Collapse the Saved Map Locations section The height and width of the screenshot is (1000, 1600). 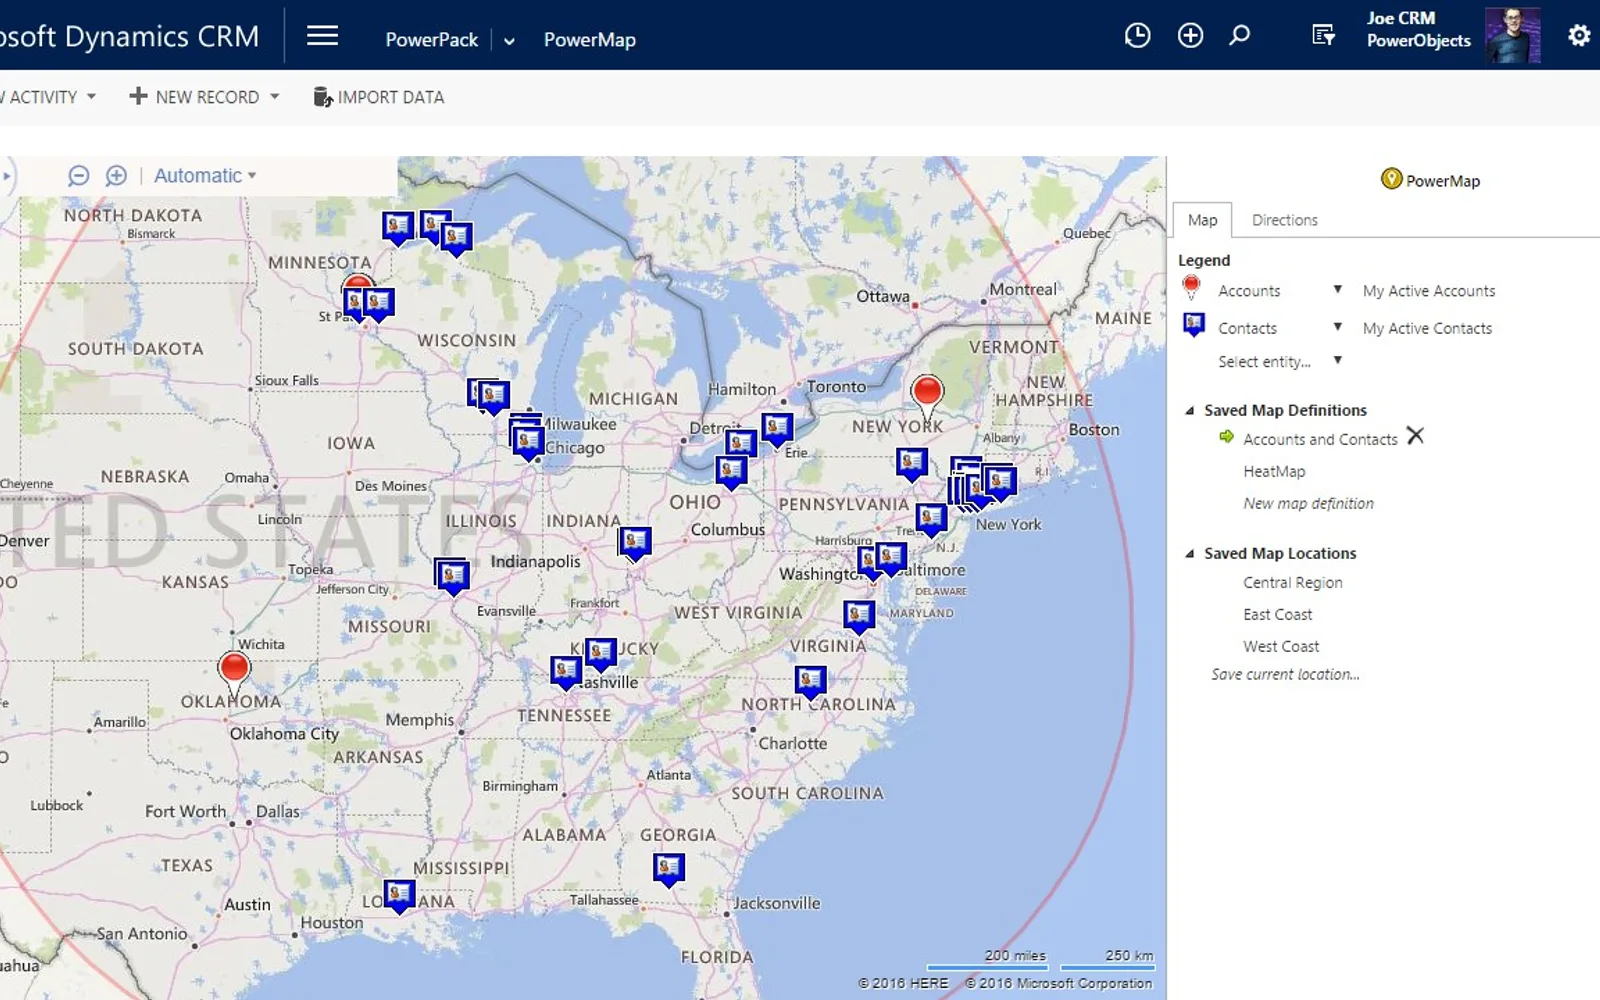click(1189, 554)
